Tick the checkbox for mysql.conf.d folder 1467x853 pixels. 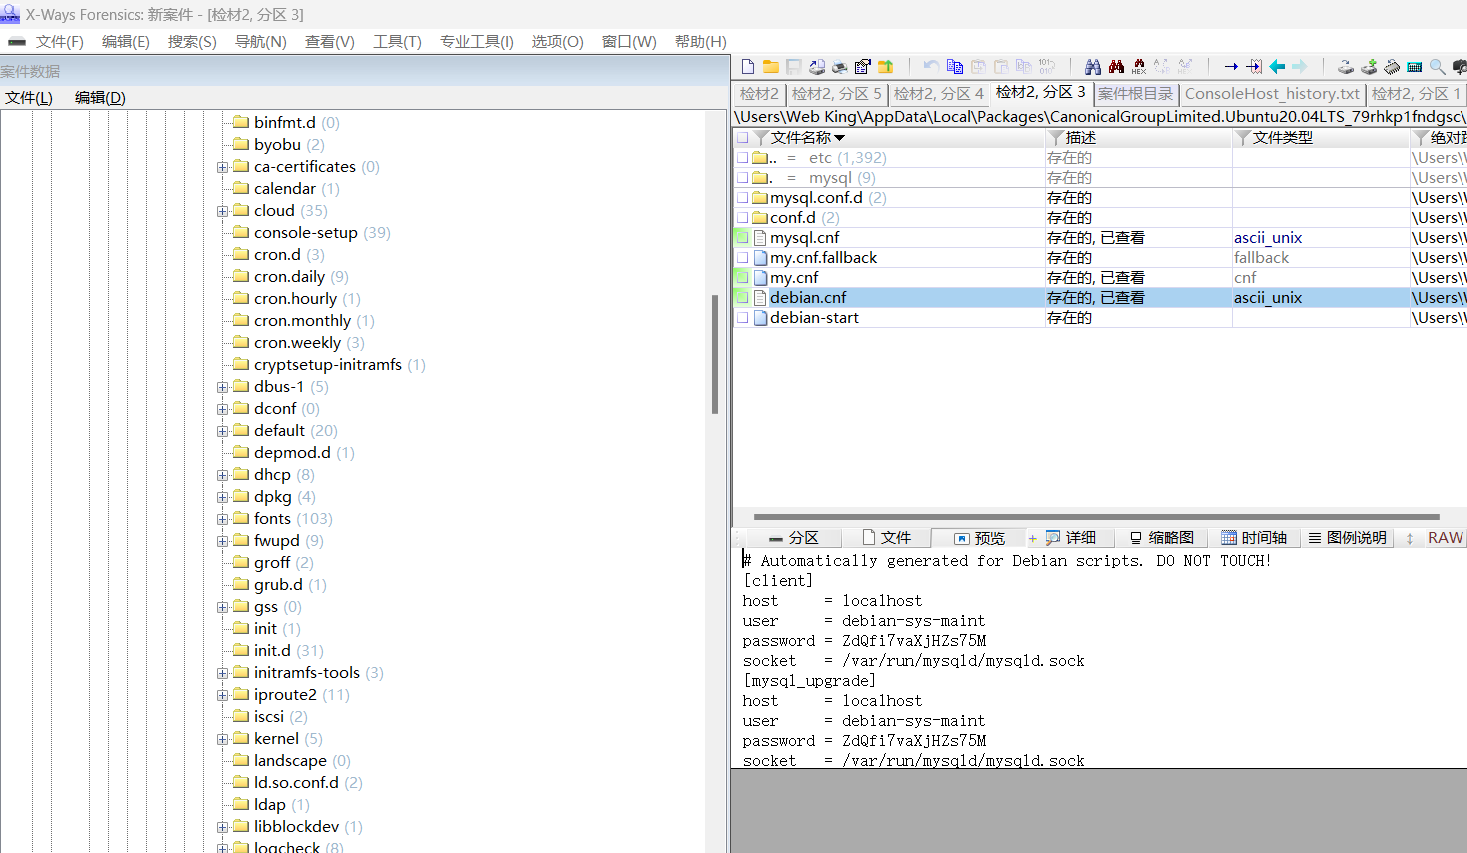pyautogui.click(x=743, y=198)
